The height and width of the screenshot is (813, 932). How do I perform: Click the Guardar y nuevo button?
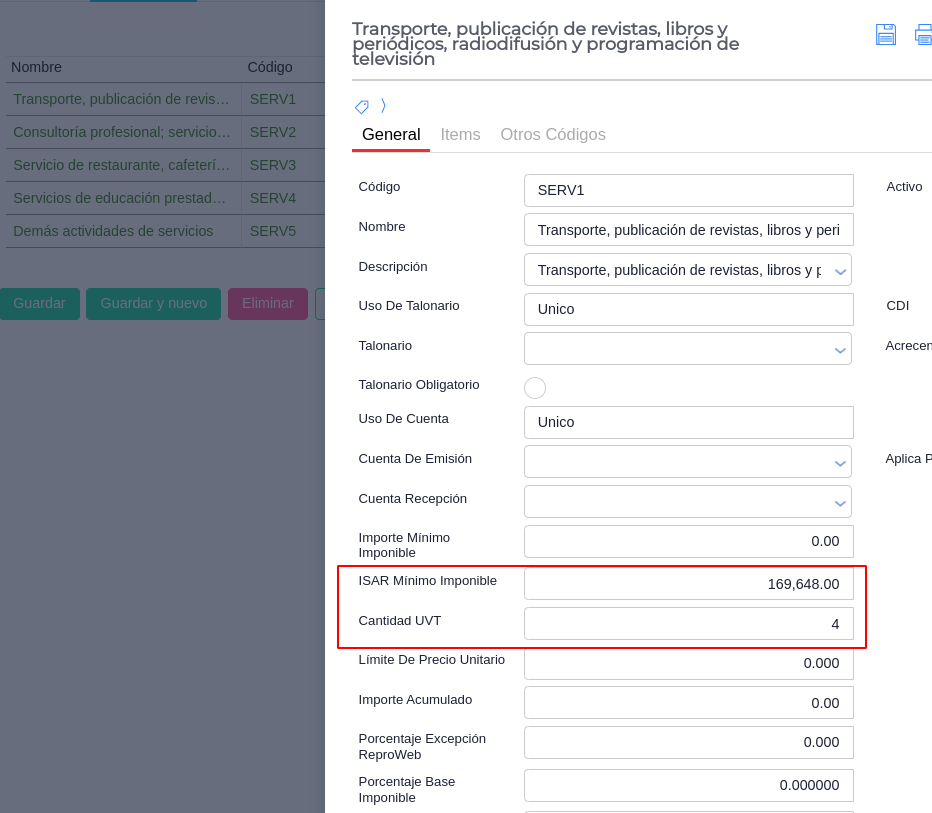click(153, 304)
